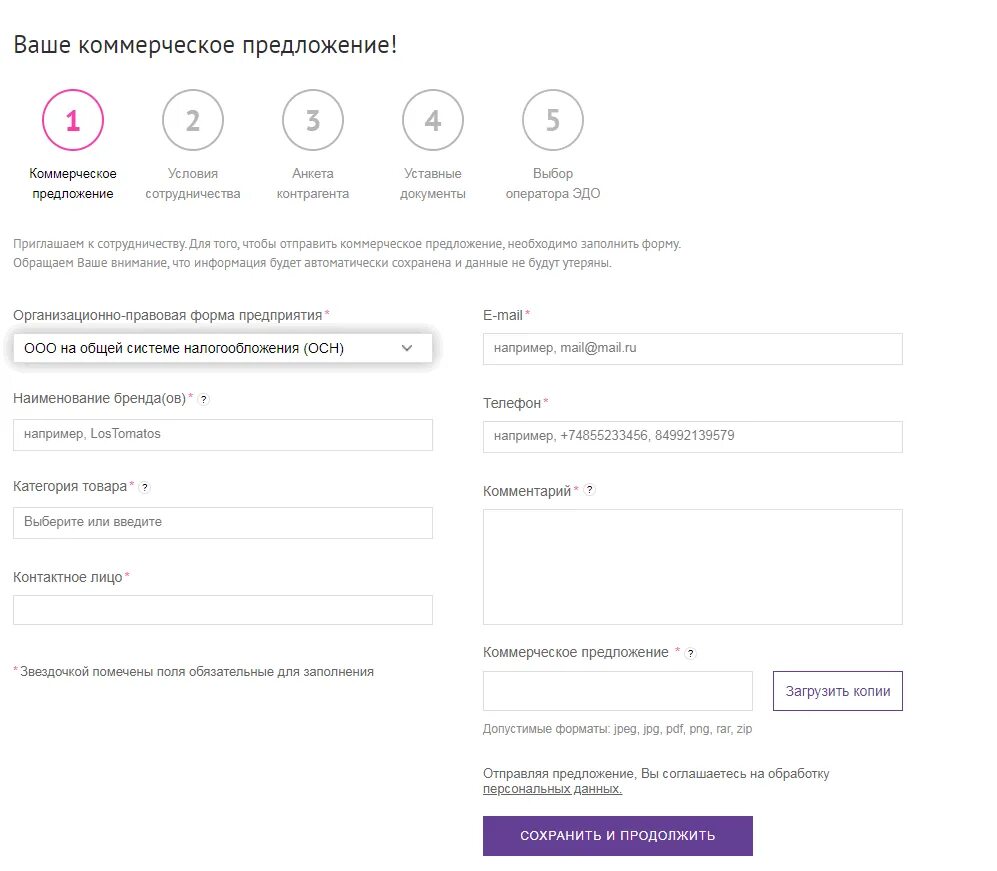Click СОХРАНИТЬ И ПРОДОЛЖИТЬ button

(x=617, y=835)
